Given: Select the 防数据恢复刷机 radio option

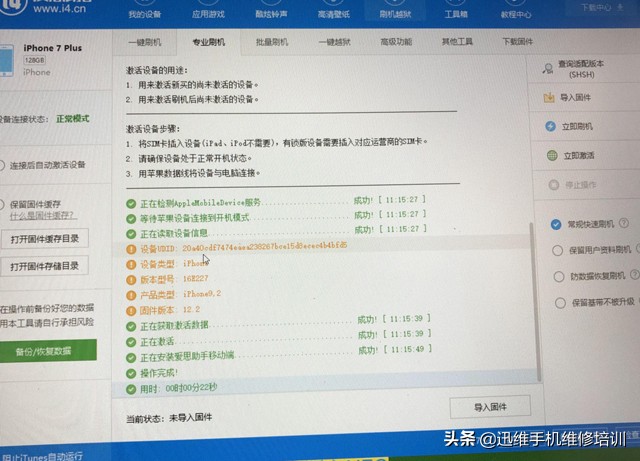Looking at the screenshot, I should (x=559, y=276).
